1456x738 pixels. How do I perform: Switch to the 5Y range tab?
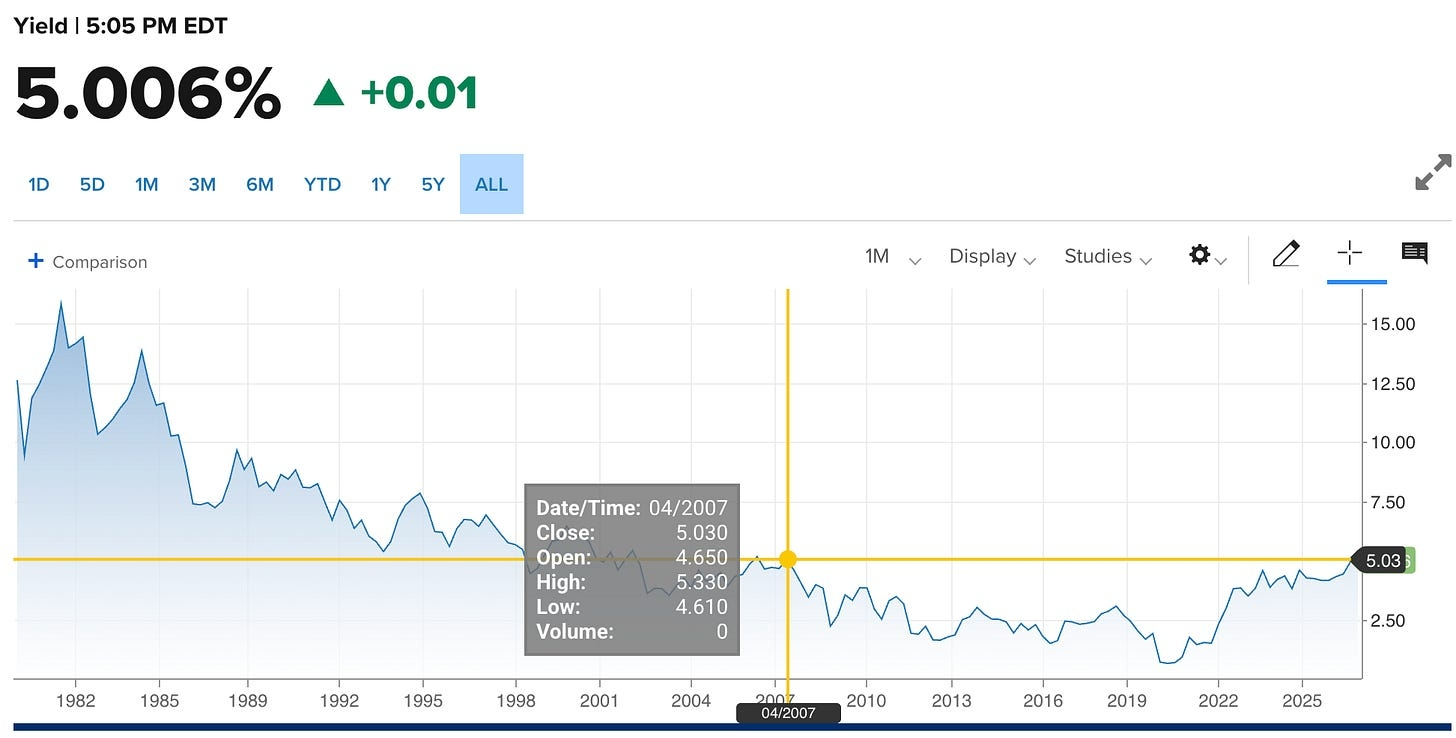point(432,184)
